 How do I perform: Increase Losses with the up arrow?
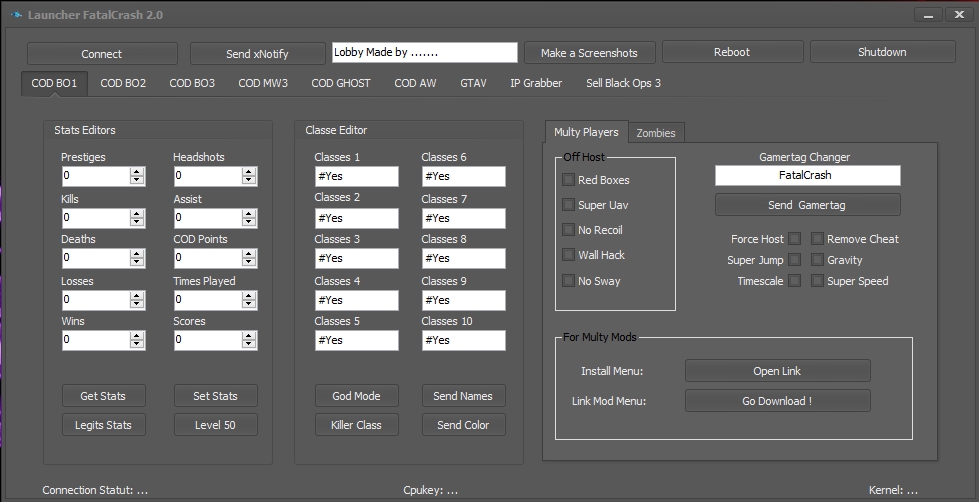137,296
